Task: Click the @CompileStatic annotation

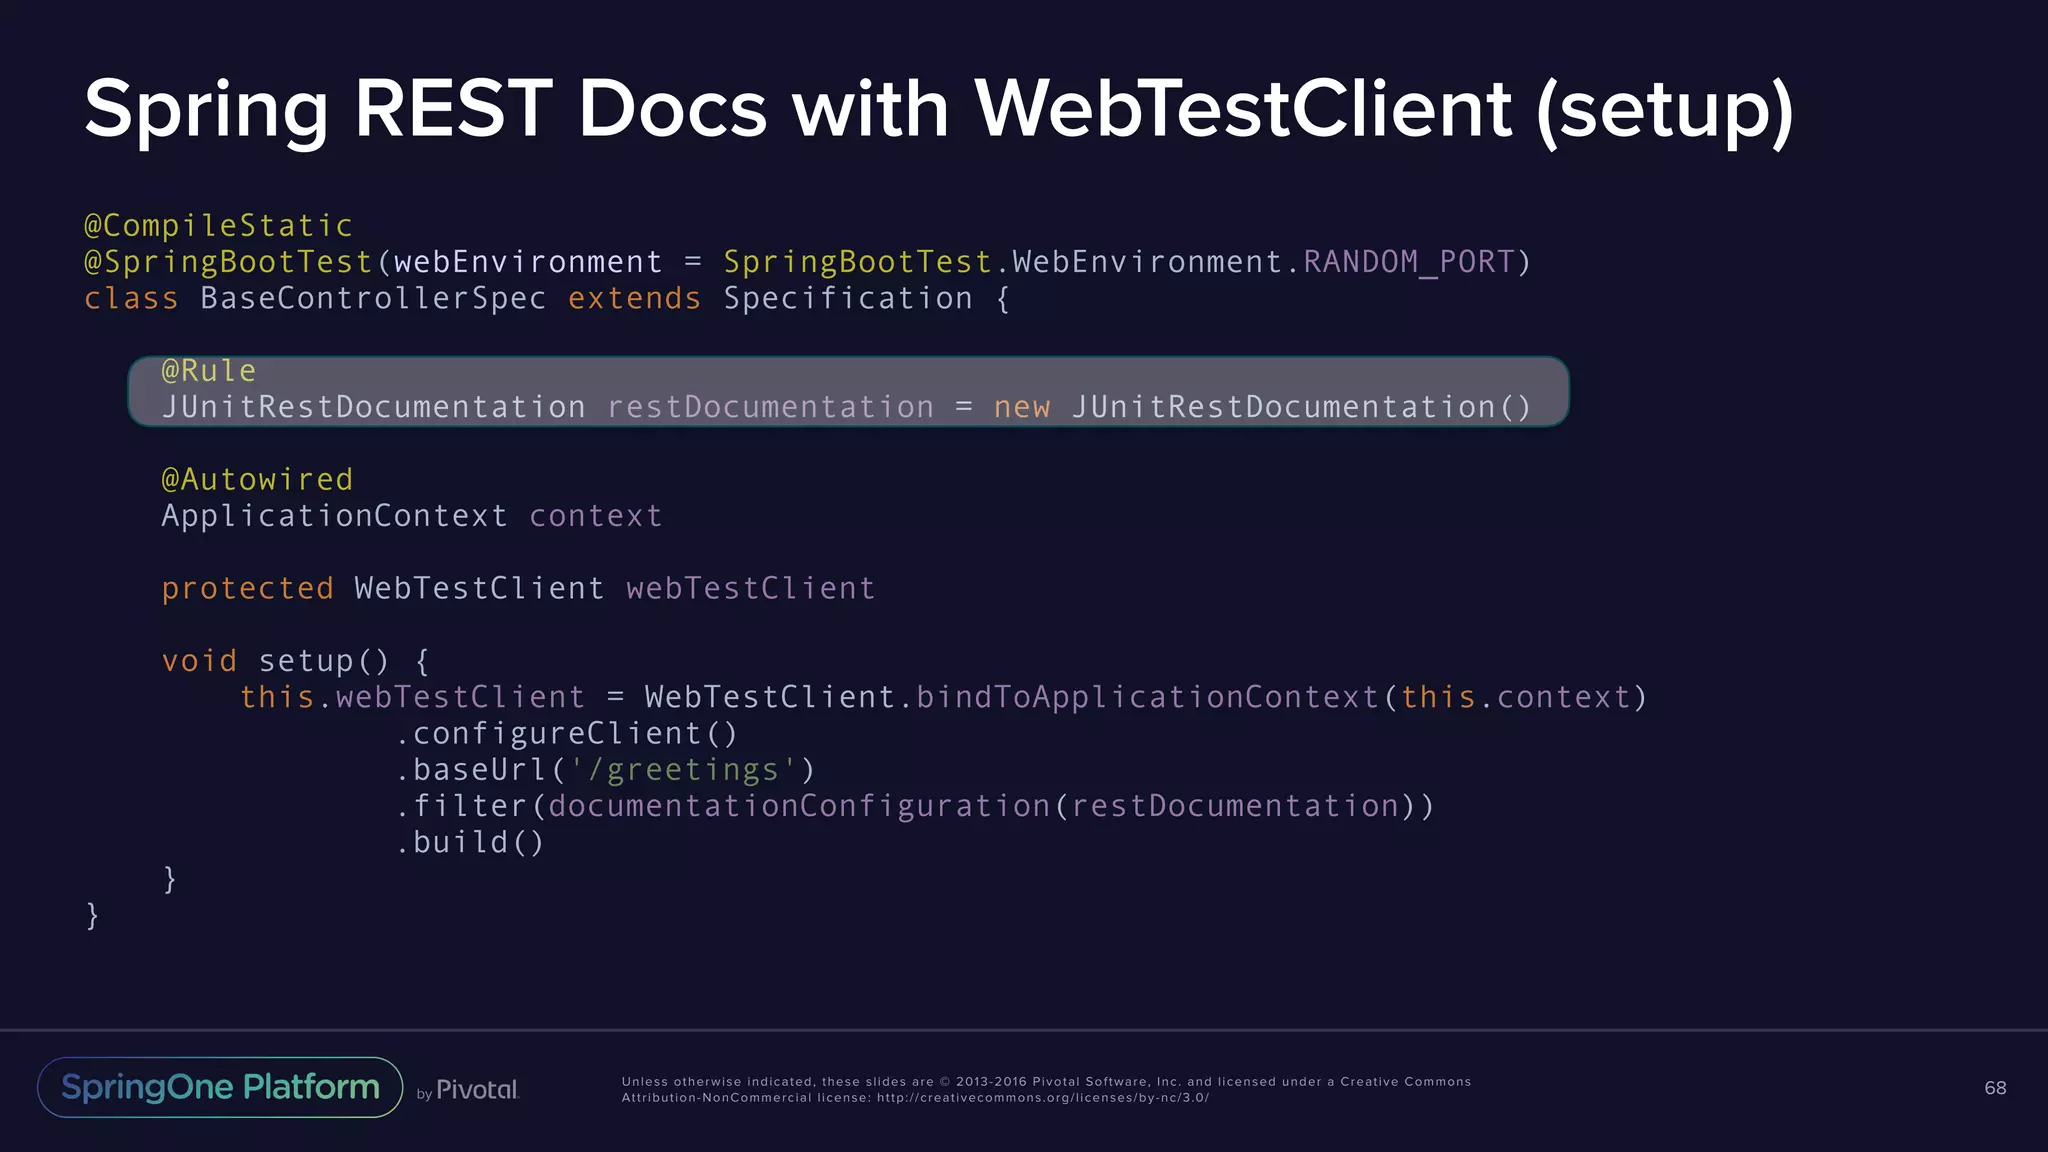Action: [218, 226]
